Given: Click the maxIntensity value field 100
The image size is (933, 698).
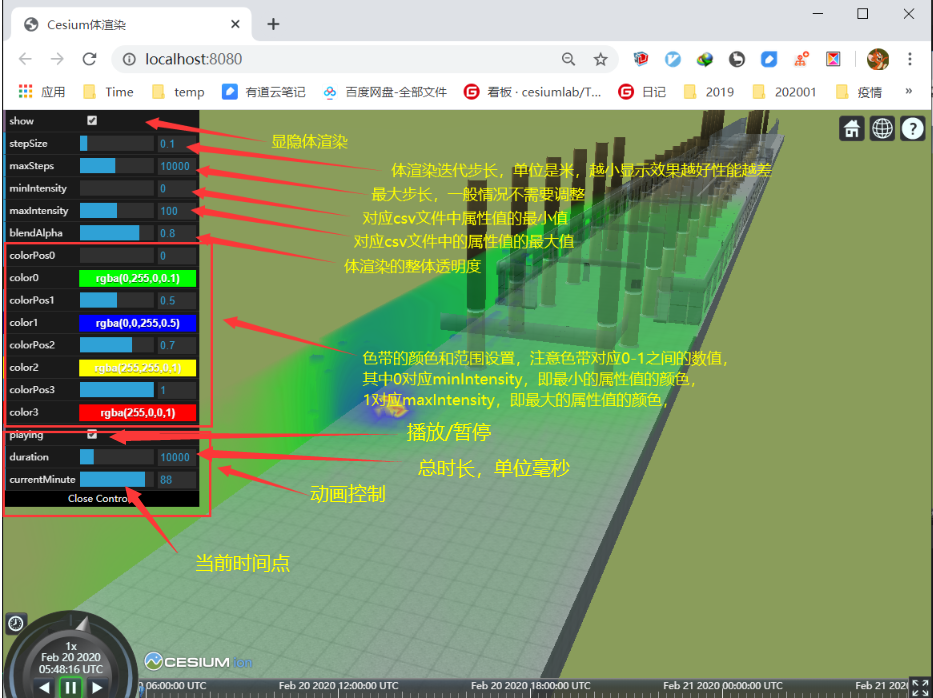Looking at the screenshot, I should (177, 211).
